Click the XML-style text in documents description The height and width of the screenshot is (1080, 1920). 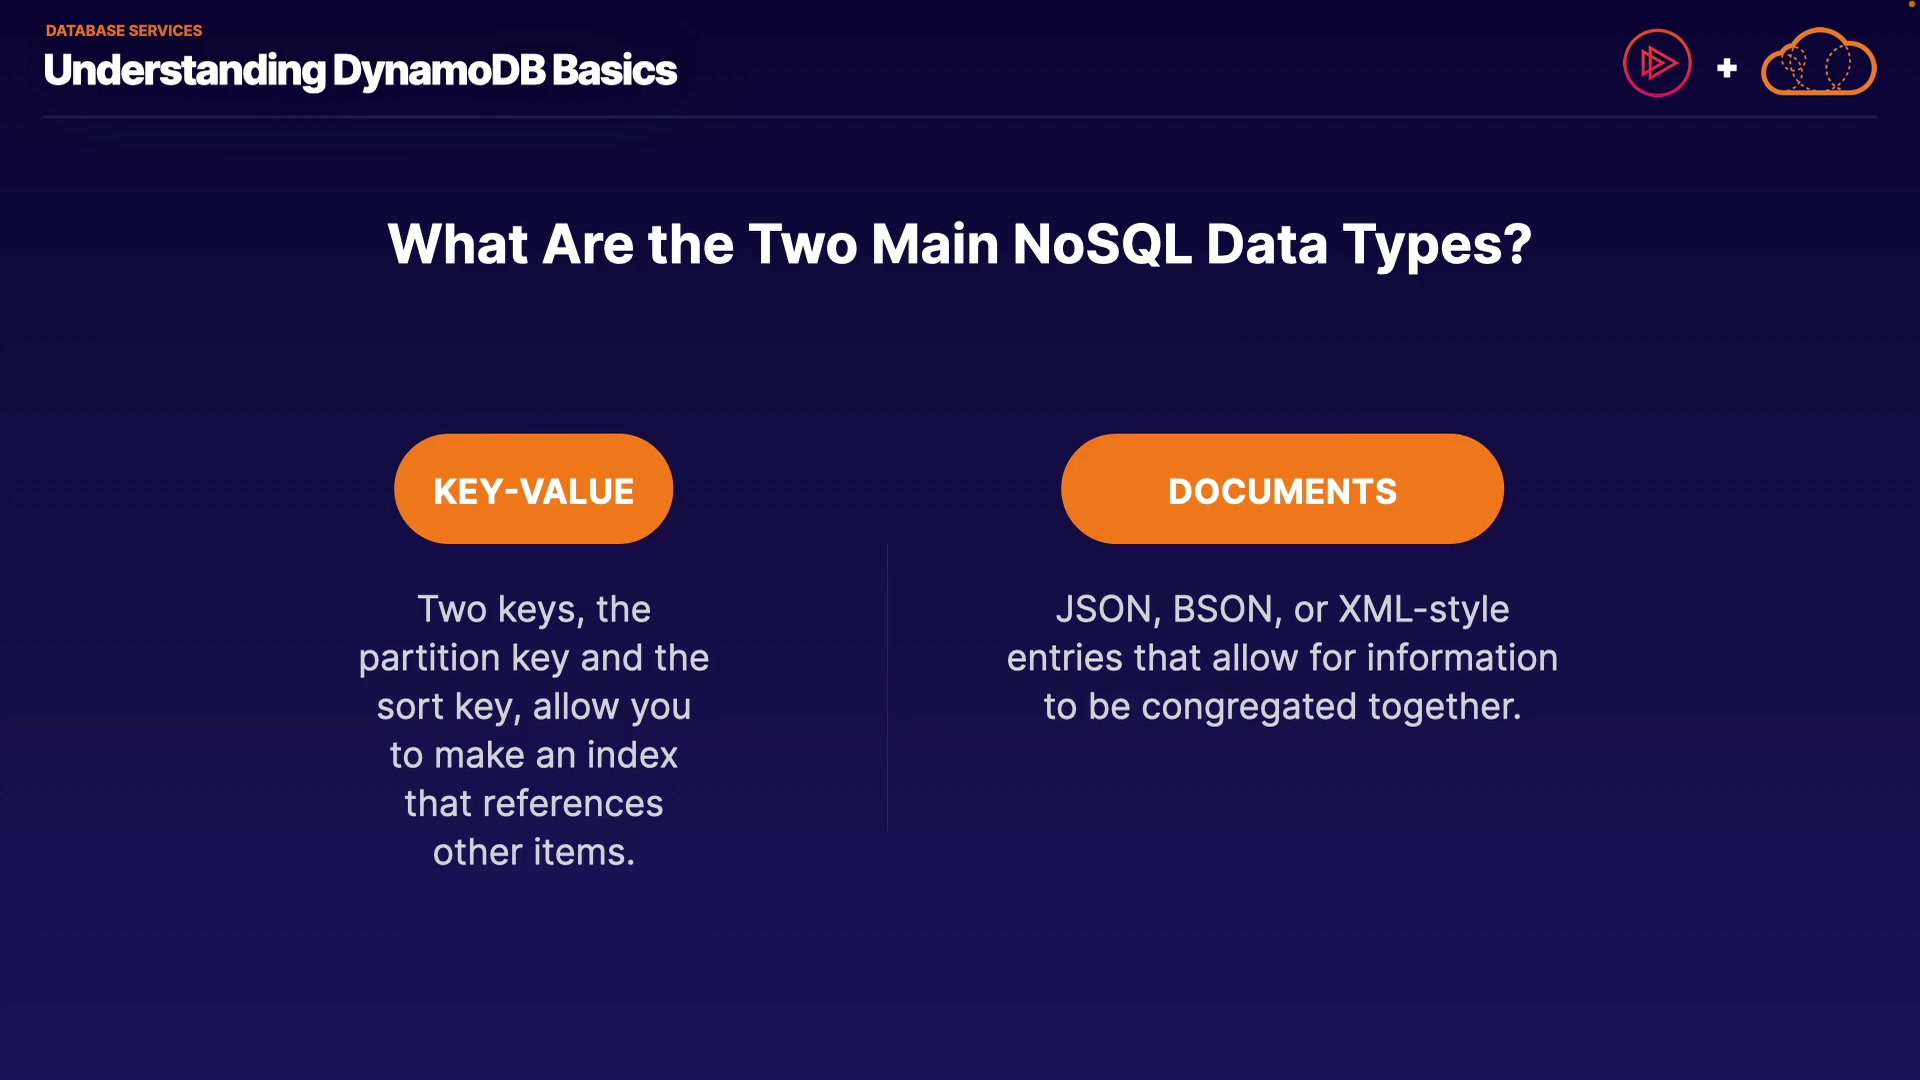[x=1423, y=609]
